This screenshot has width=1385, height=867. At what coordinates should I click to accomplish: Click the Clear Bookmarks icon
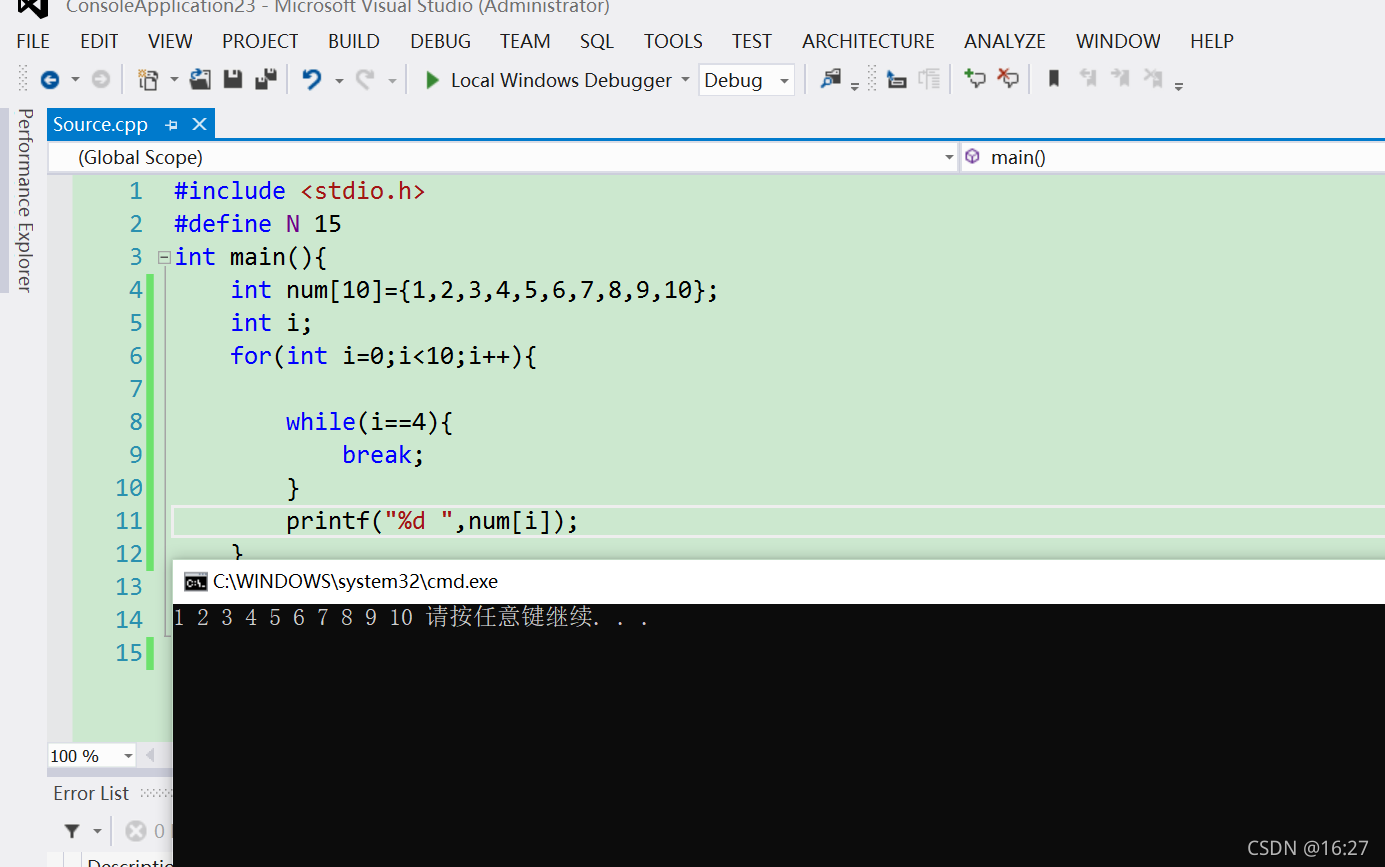click(x=1153, y=79)
